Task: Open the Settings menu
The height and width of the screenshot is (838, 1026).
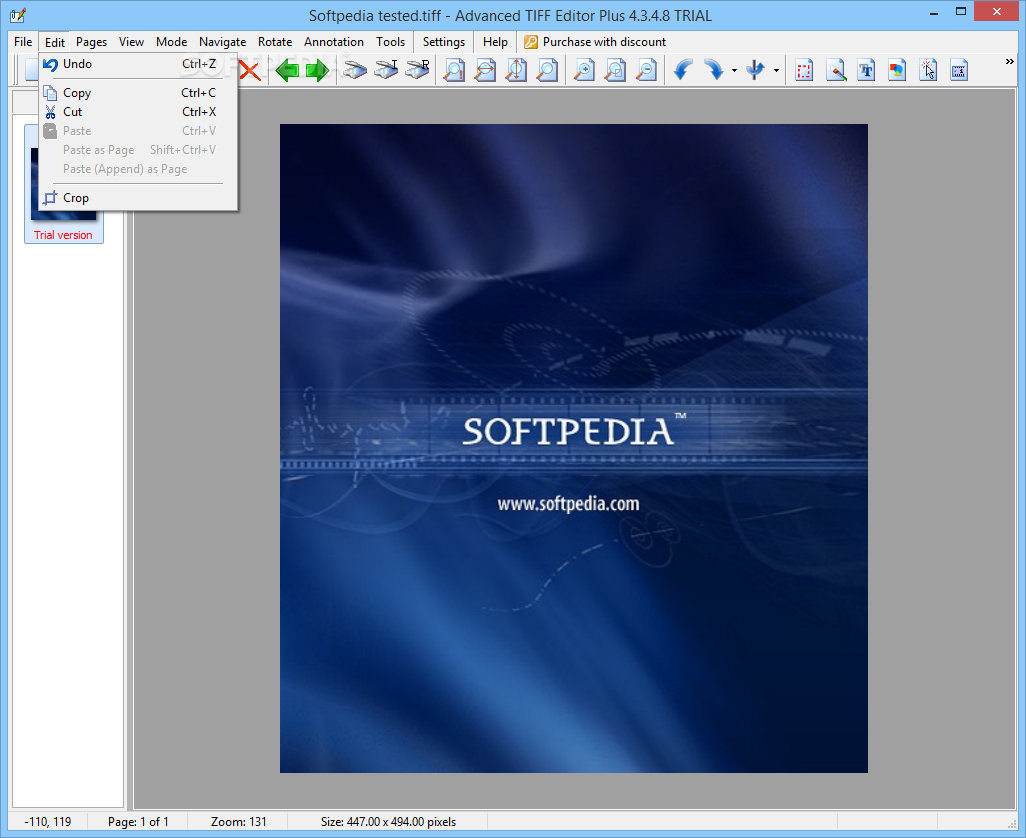Action: point(444,42)
